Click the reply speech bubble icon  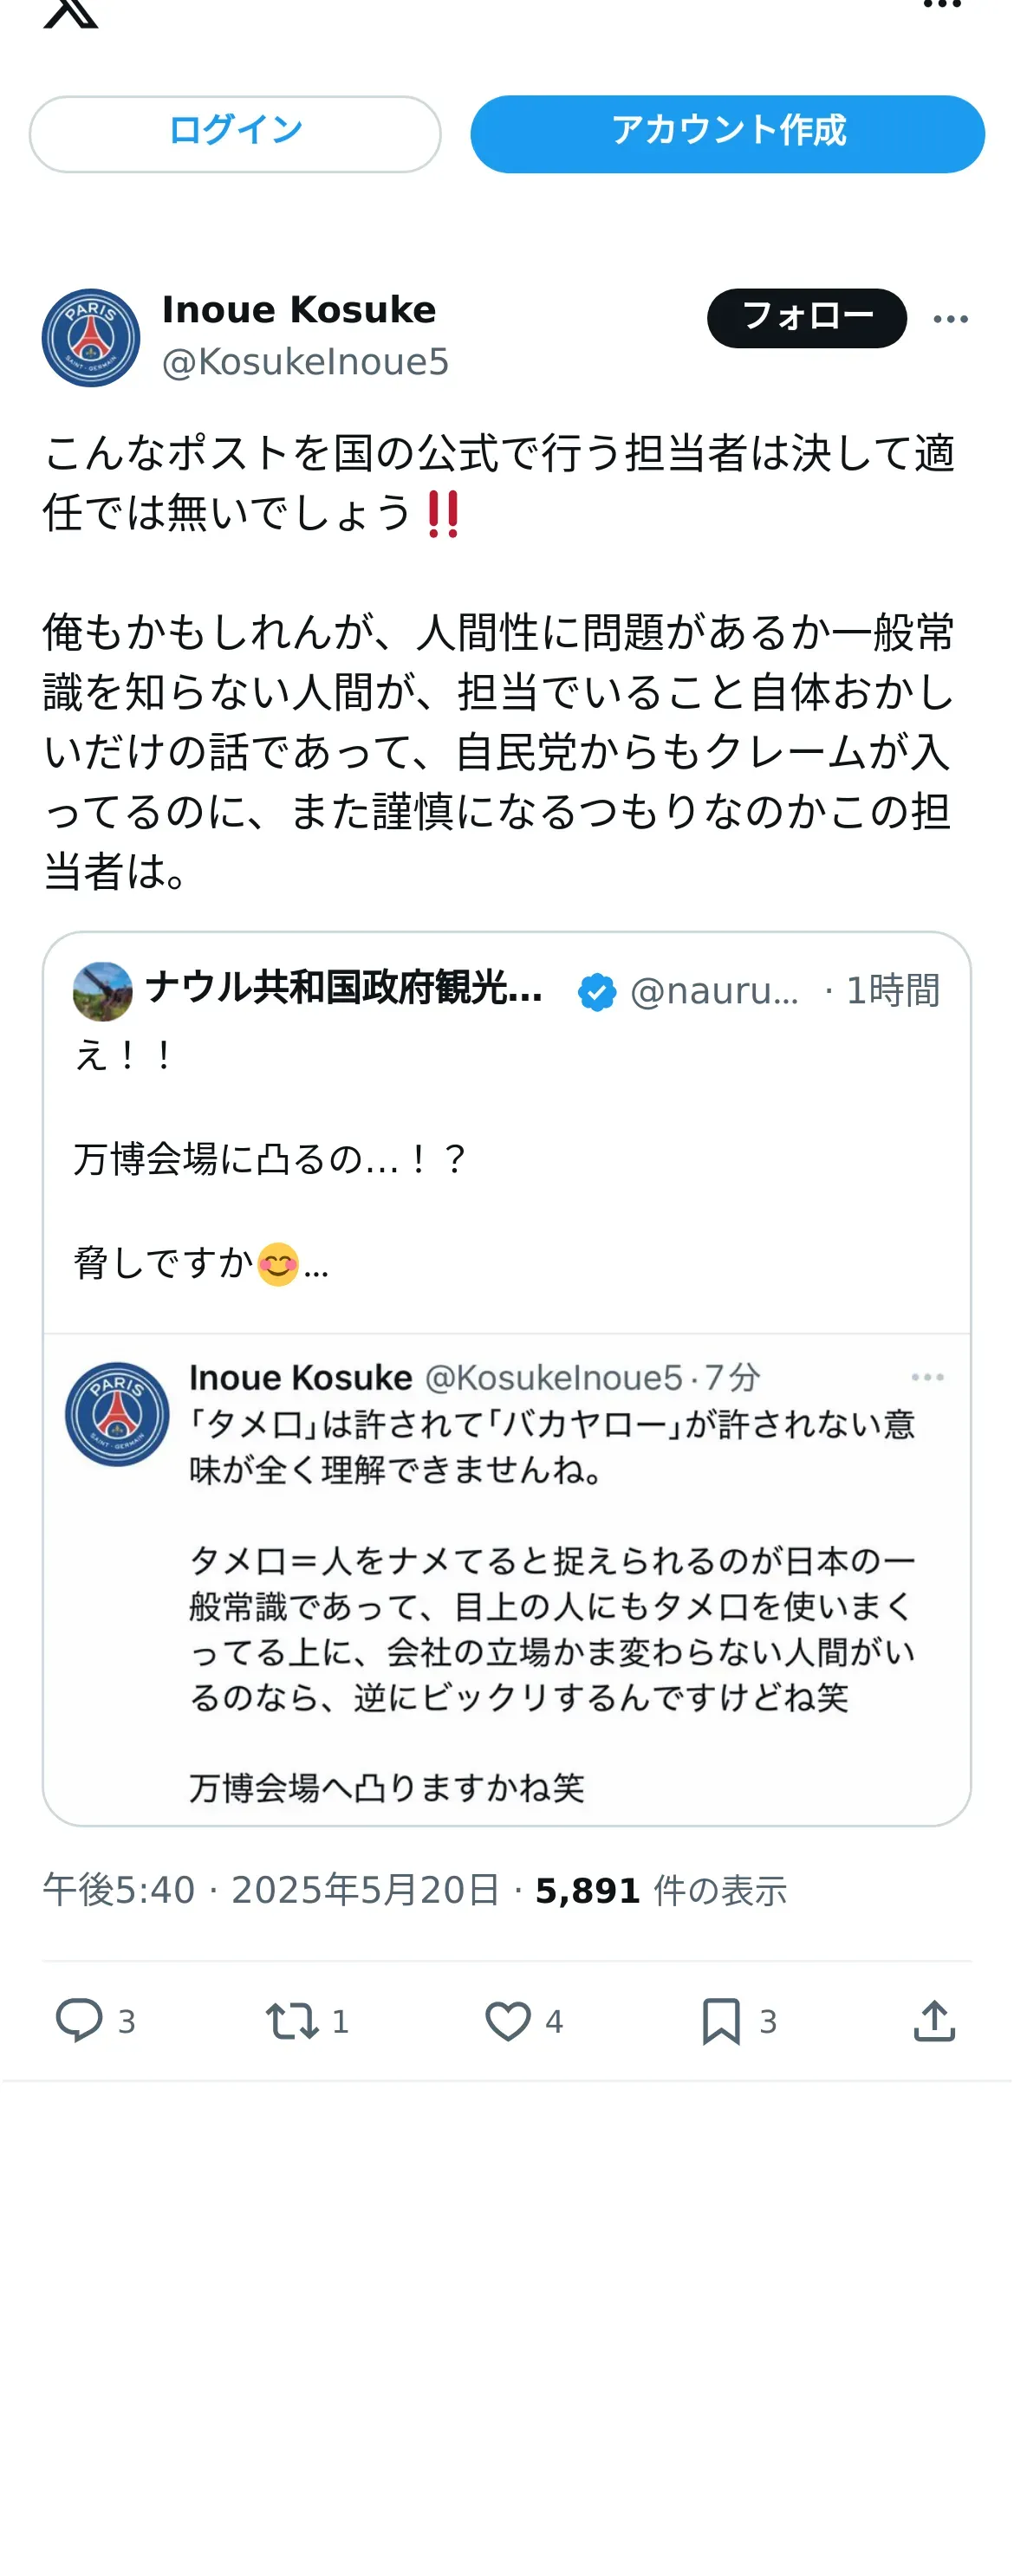point(79,2020)
